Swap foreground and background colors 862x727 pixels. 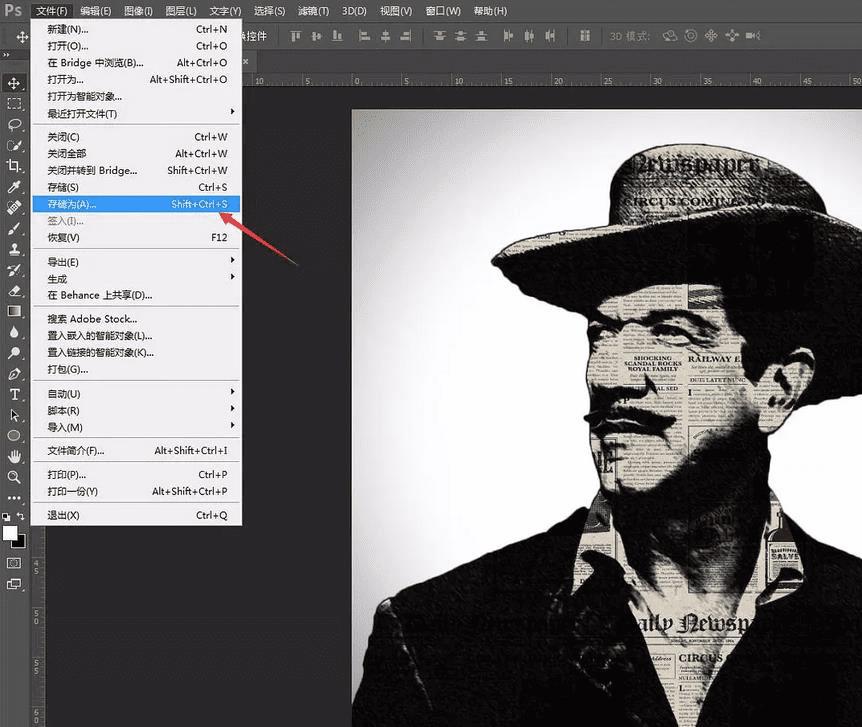point(22,517)
